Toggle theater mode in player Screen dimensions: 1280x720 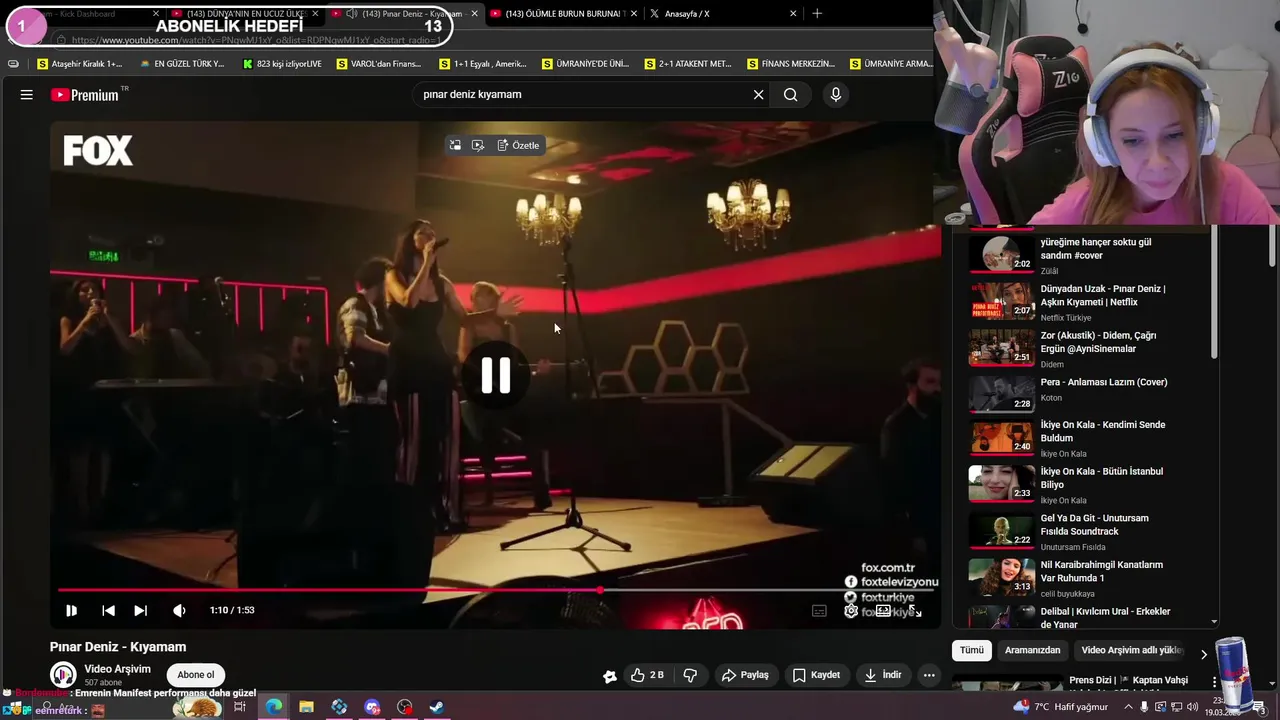[883, 611]
